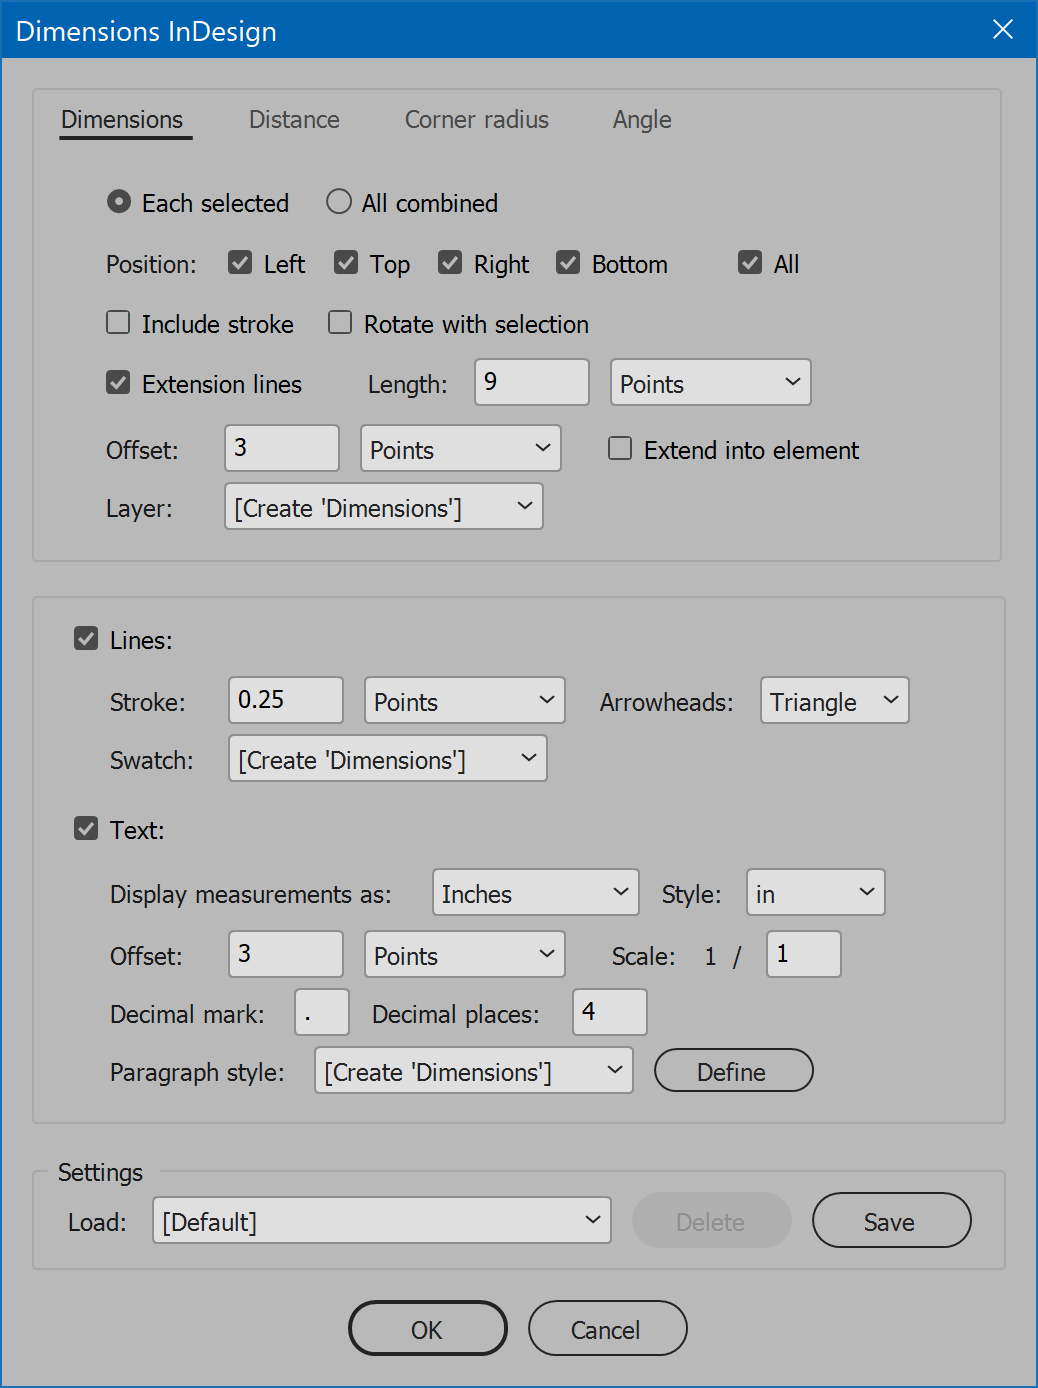Image resolution: width=1038 pixels, height=1388 pixels.
Task: Click the Text Offset input field
Action: click(x=286, y=954)
